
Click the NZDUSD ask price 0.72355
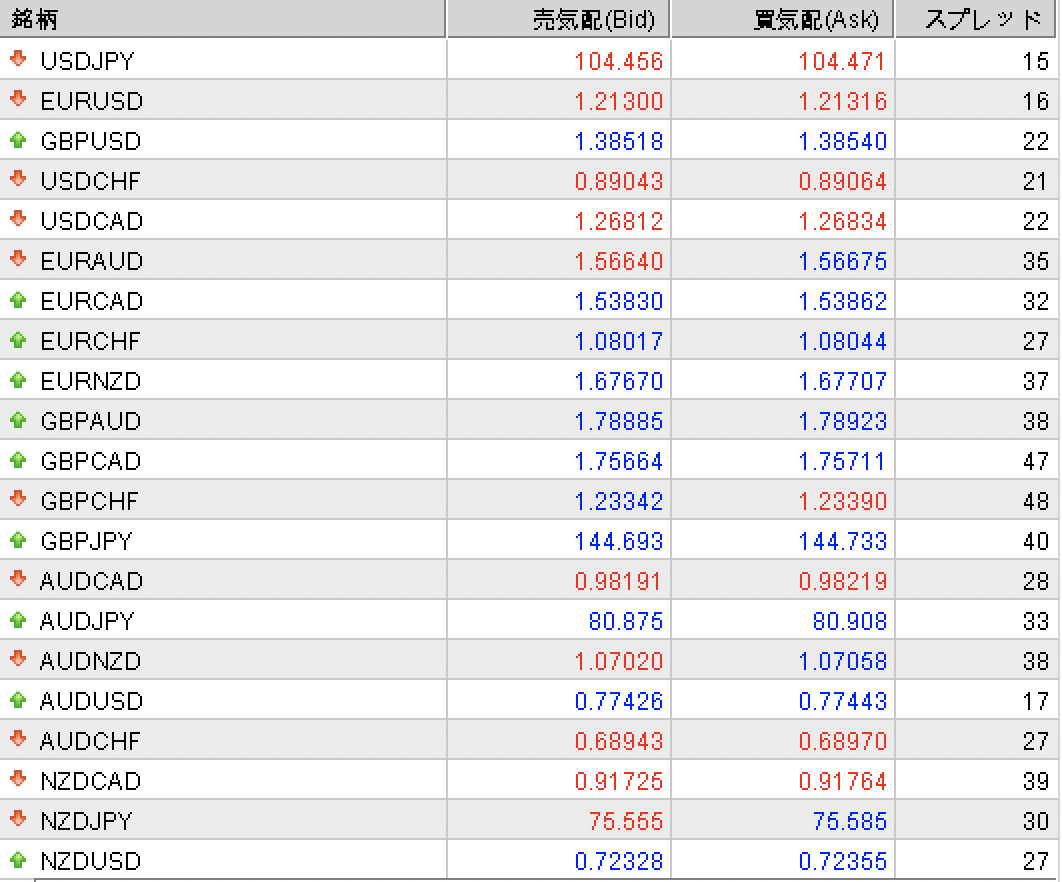point(842,860)
